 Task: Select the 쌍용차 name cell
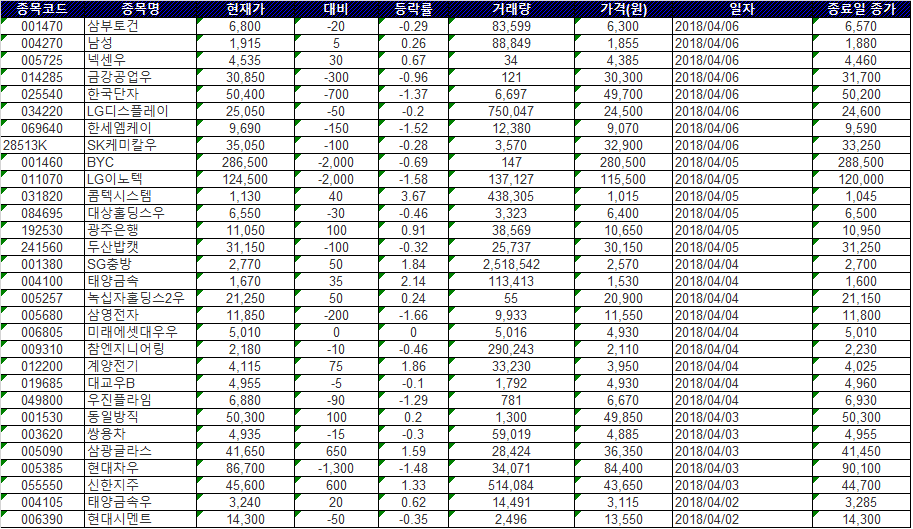pos(140,434)
